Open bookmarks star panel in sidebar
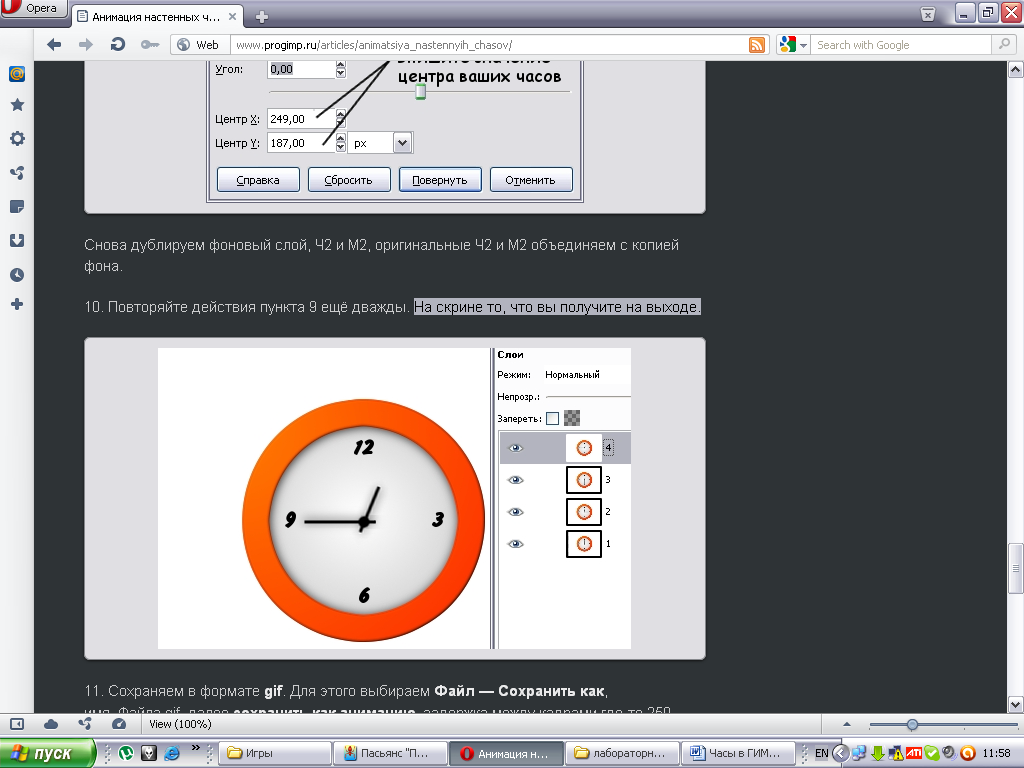Image resolution: width=1024 pixels, height=768 pixels. pos(17,105)
